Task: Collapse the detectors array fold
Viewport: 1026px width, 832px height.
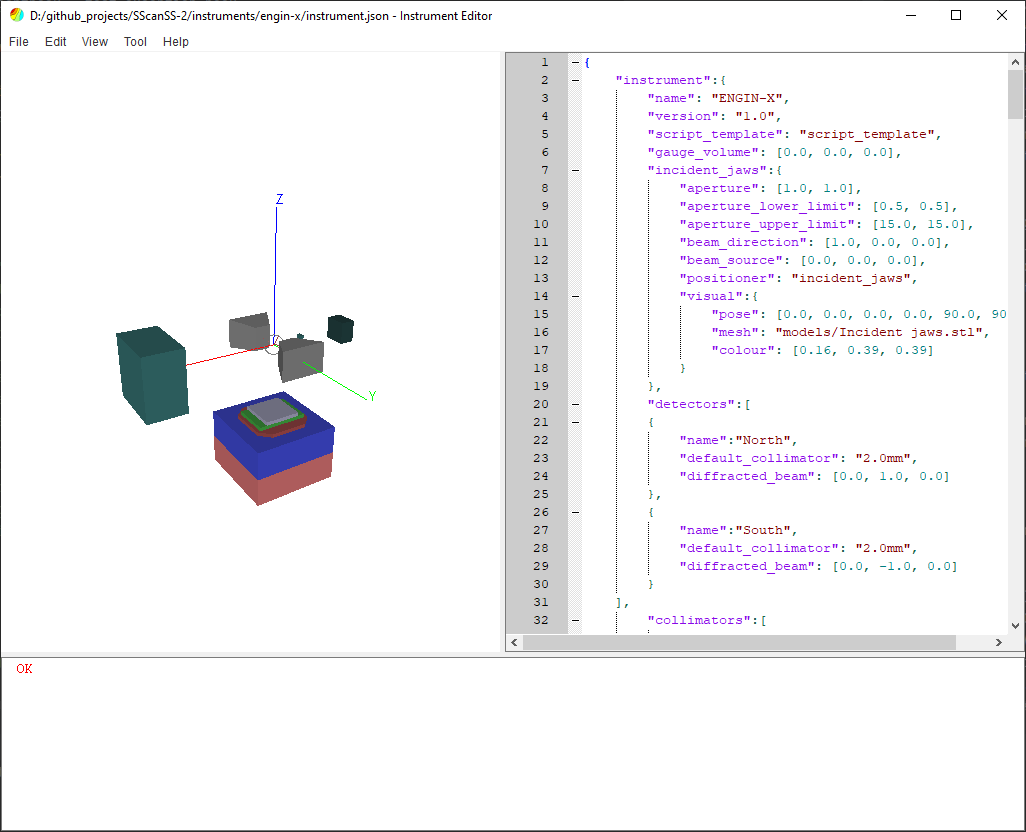Action: tap(573, 404)
